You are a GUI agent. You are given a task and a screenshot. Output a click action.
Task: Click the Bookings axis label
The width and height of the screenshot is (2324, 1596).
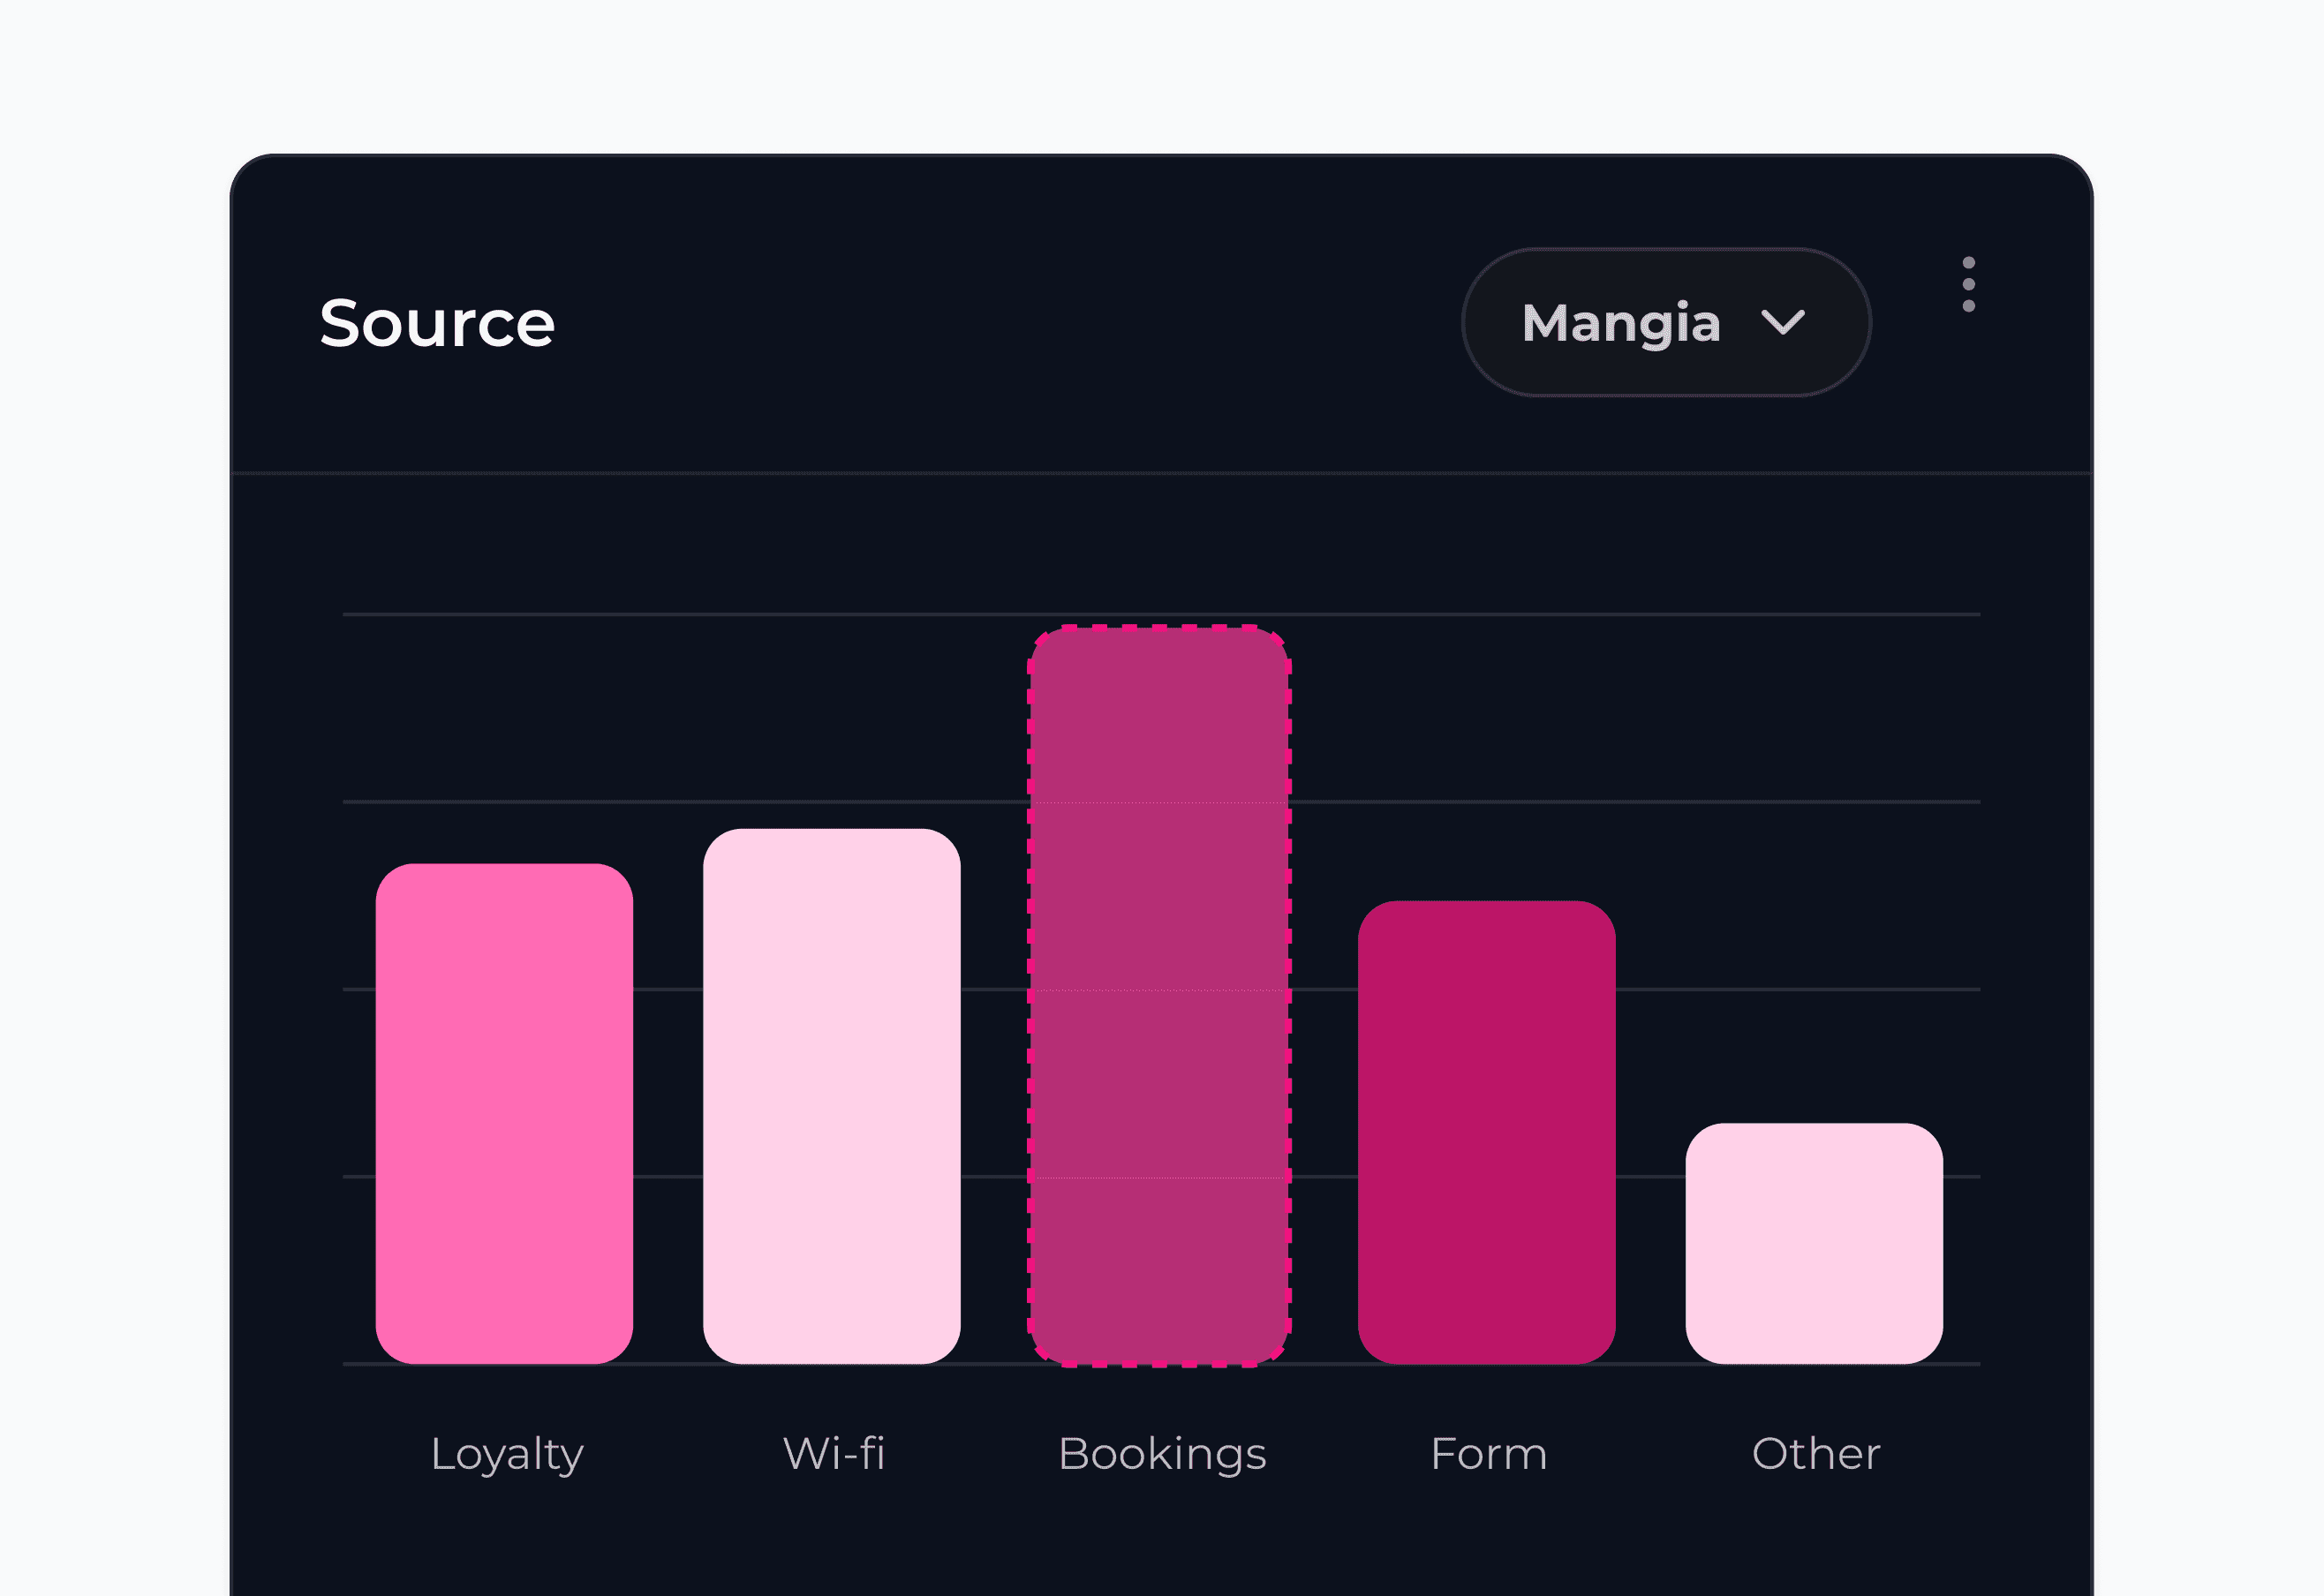1161,1454
